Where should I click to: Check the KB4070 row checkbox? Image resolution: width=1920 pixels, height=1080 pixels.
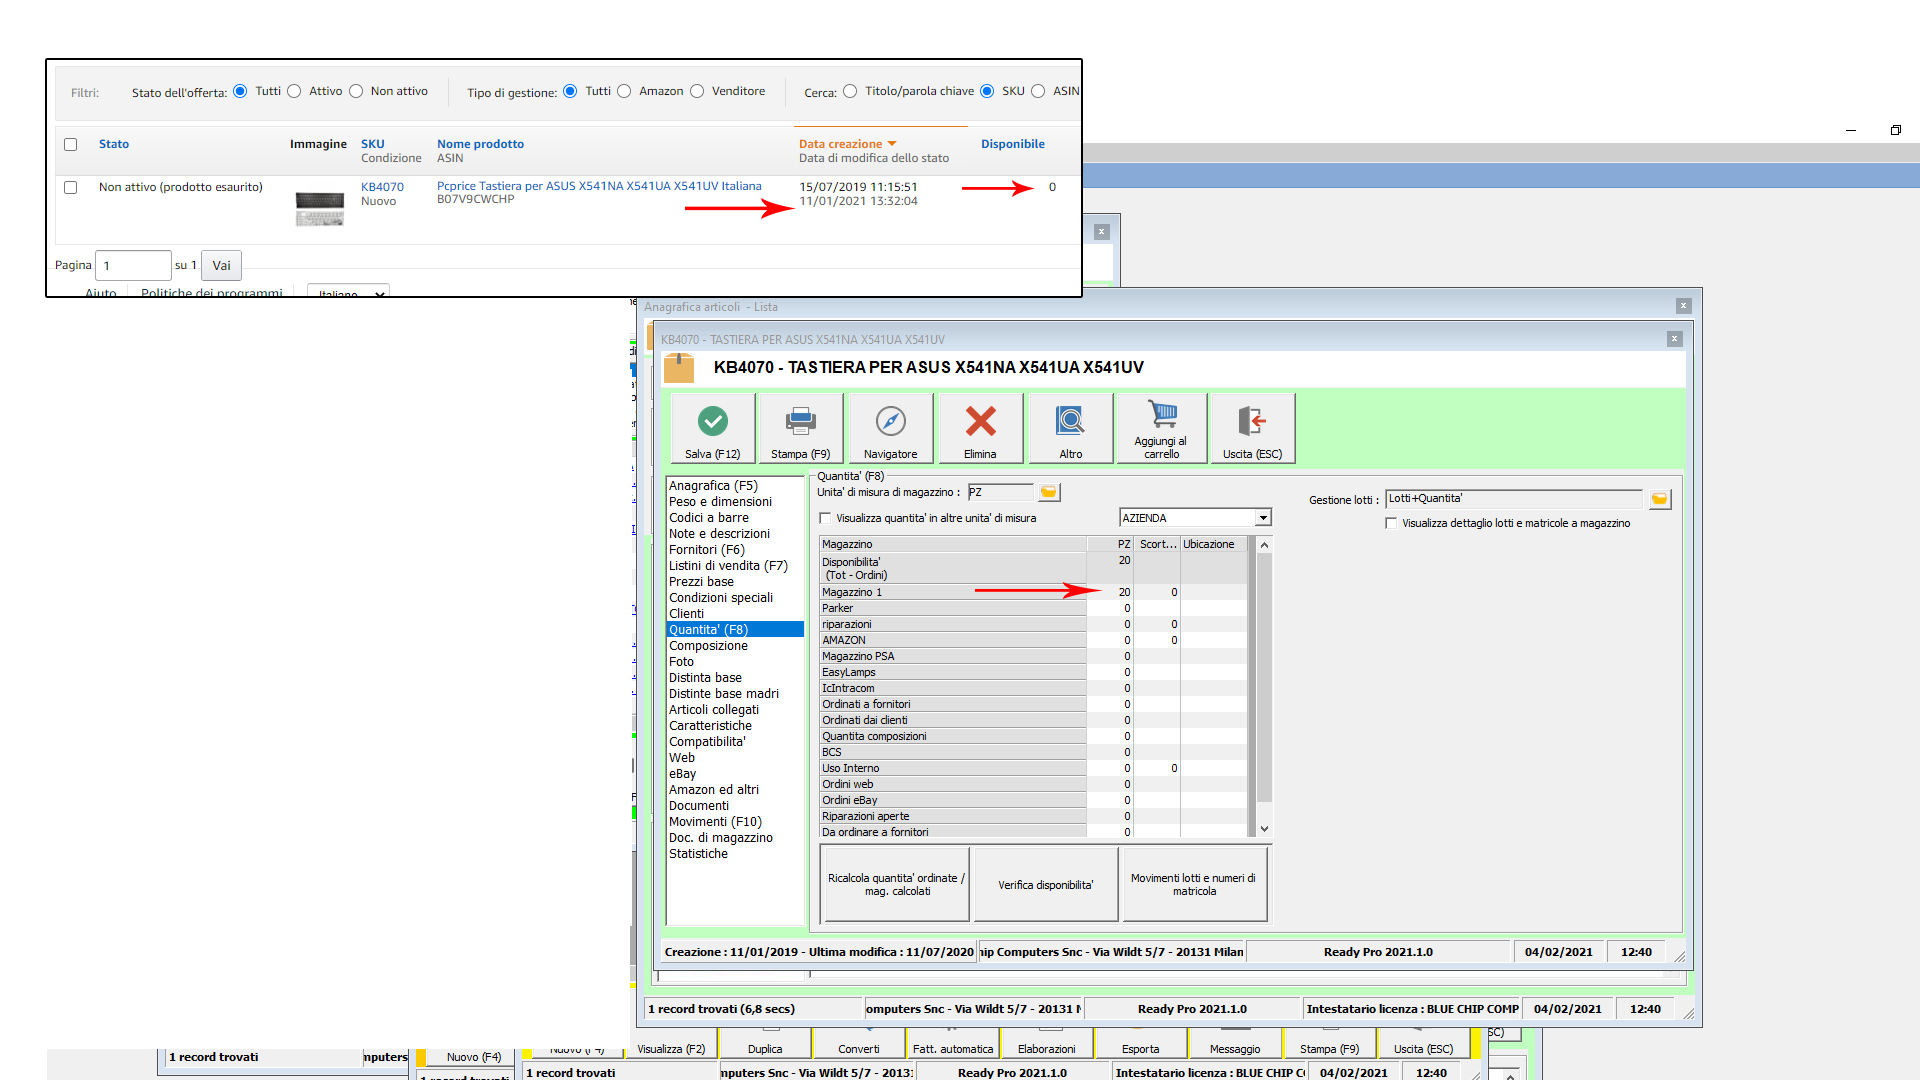[71, 187]
